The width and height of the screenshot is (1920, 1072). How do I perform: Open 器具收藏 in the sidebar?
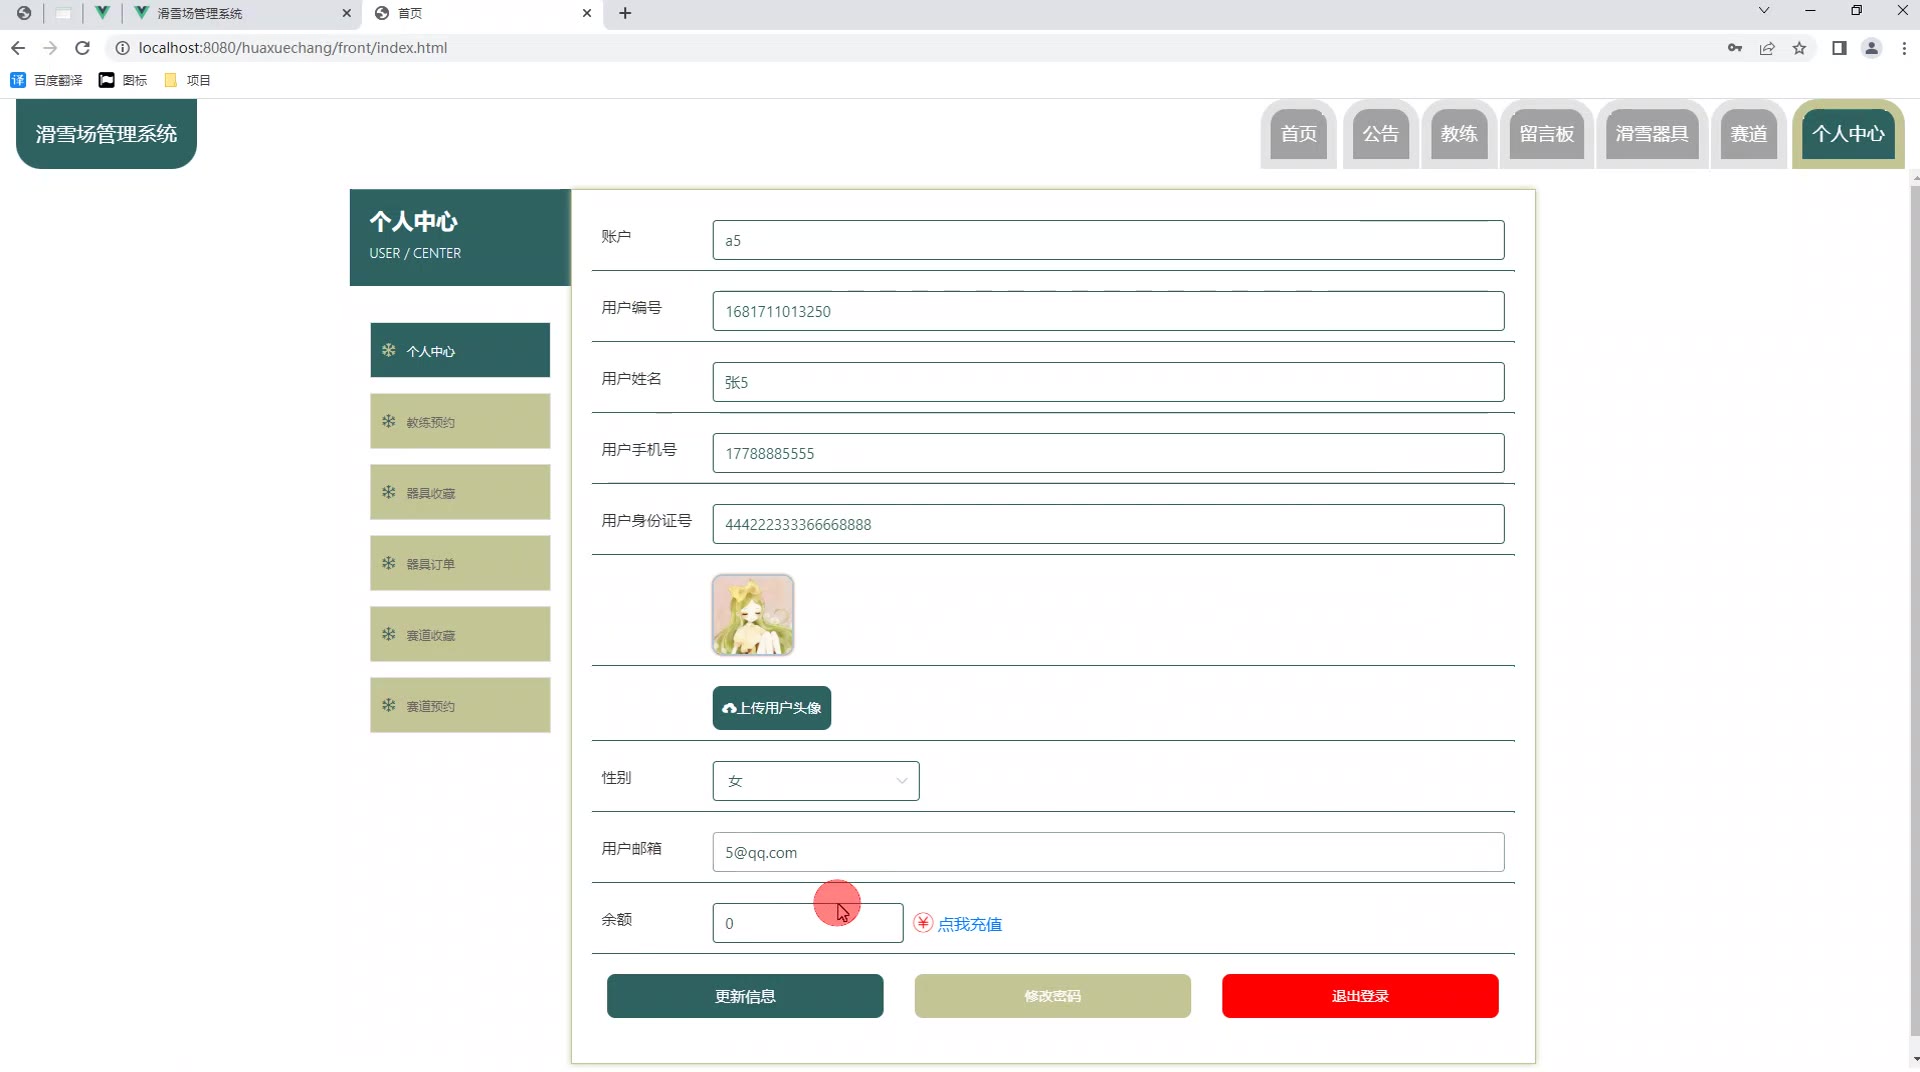point(460,492)
